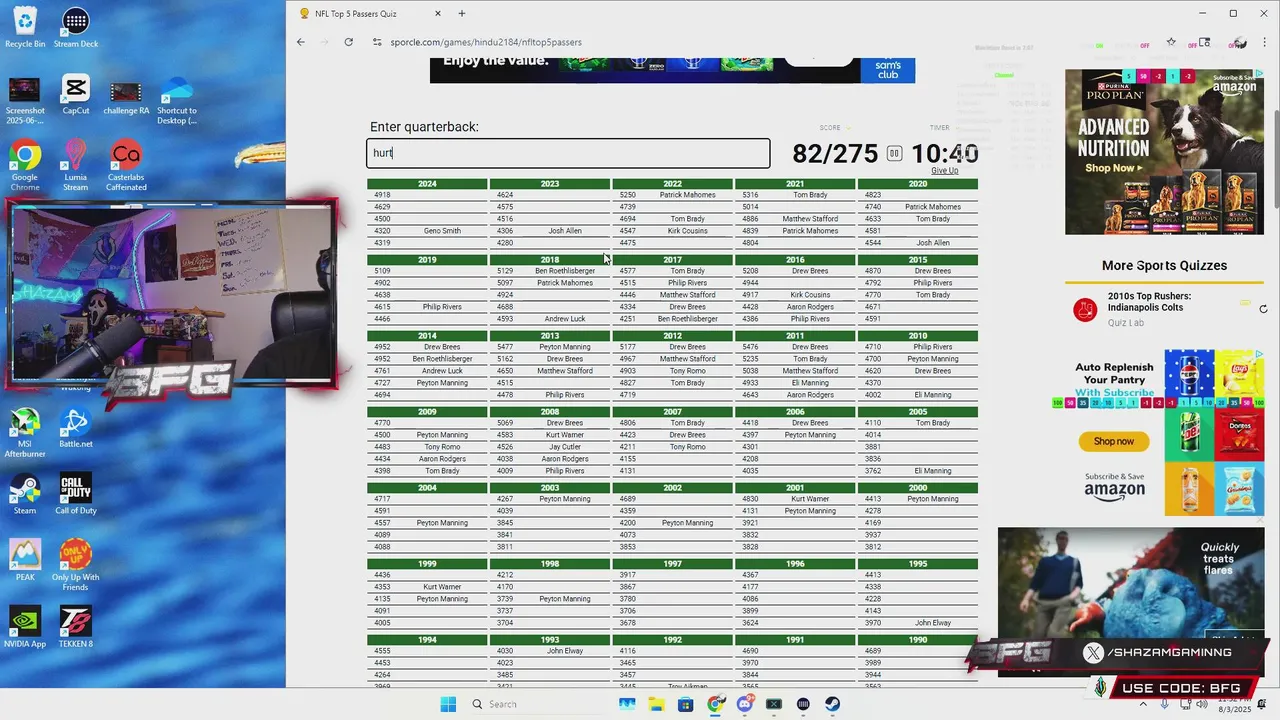Click the Give Up link
The height and width of the screenshot is (720, 1280).
tap(944, 171)
